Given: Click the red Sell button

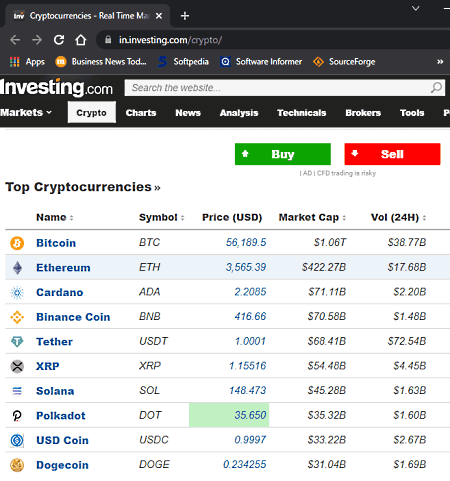Looking at the screenshot, I should 392,154.
